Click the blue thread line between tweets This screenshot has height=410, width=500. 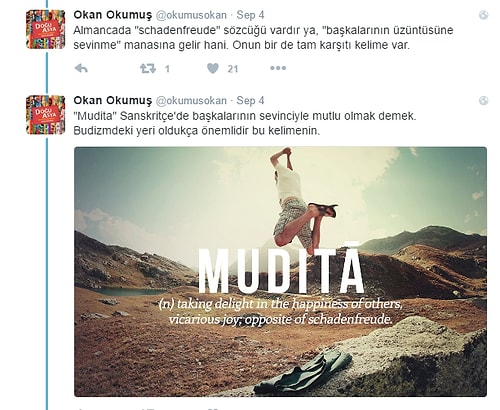pyautogui.click(x=47, y=72)
